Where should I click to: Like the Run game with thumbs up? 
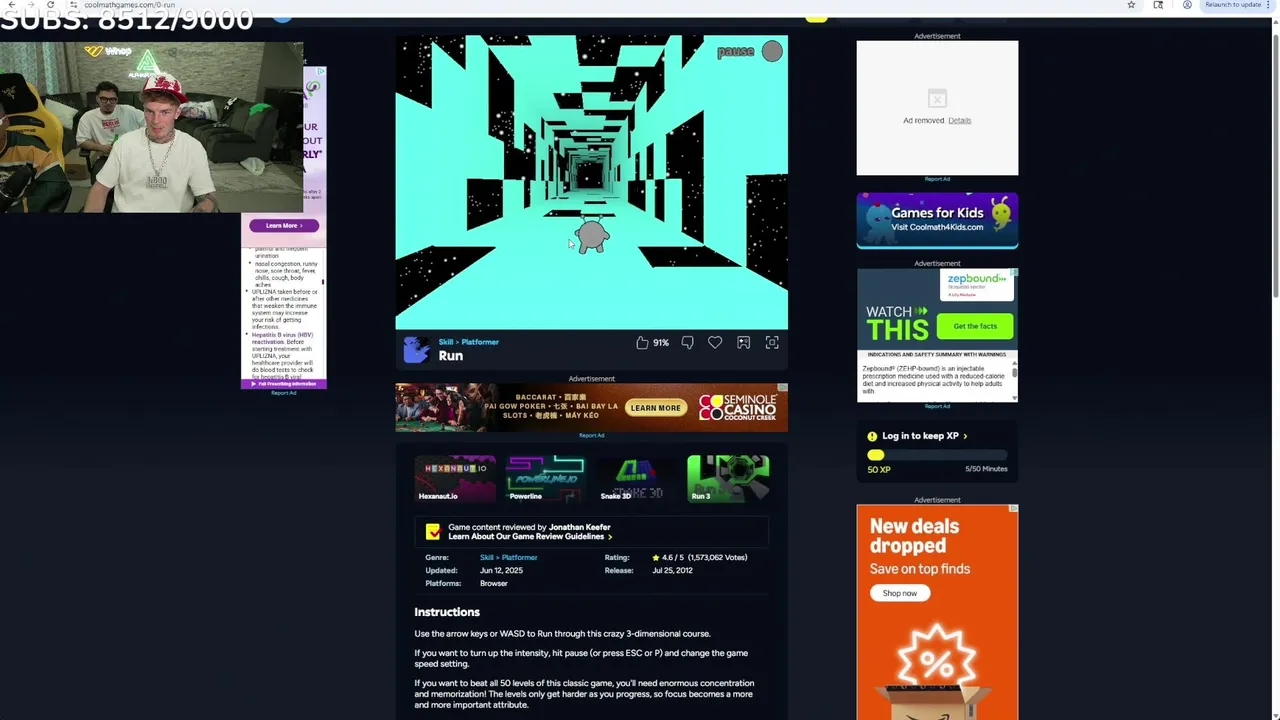(642, 343)
